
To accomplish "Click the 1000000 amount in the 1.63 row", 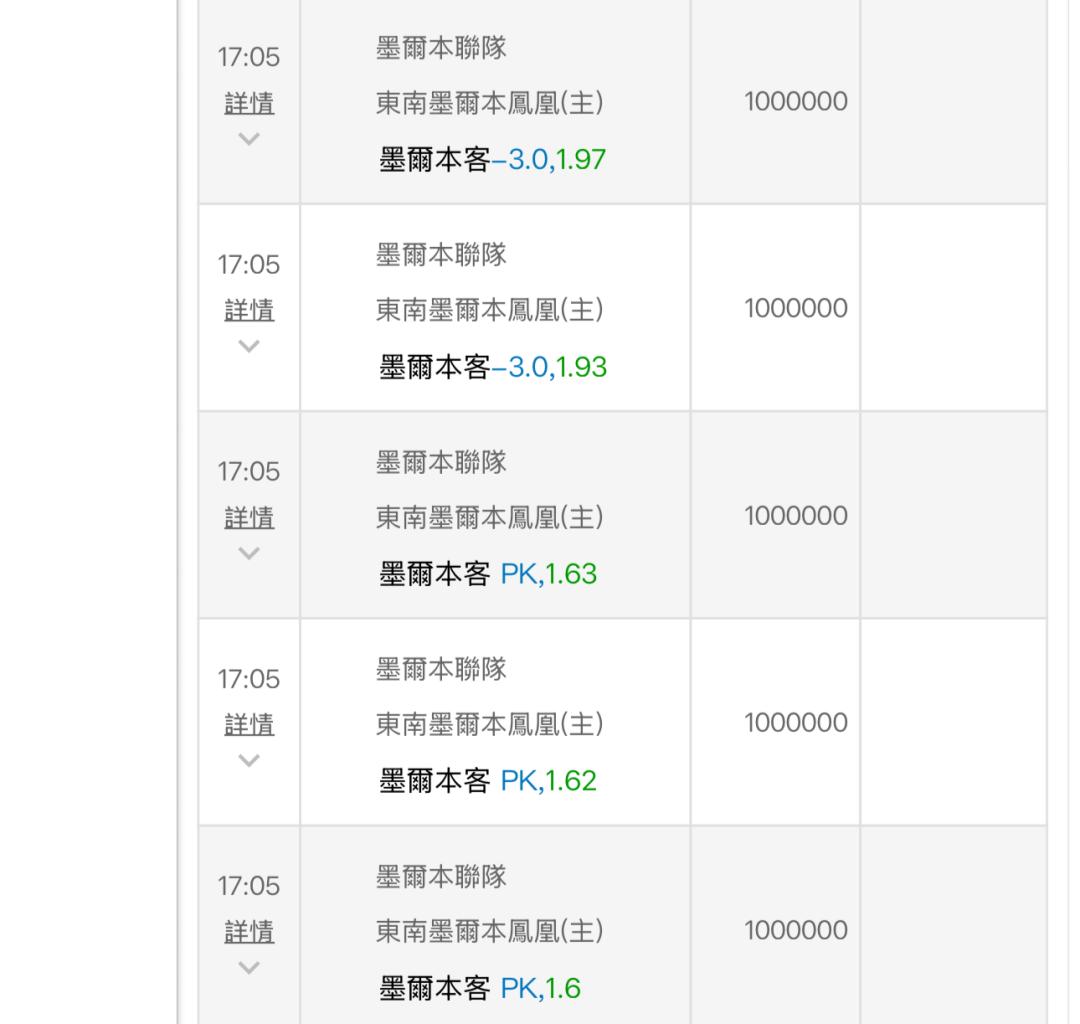I will coord(795,516).
